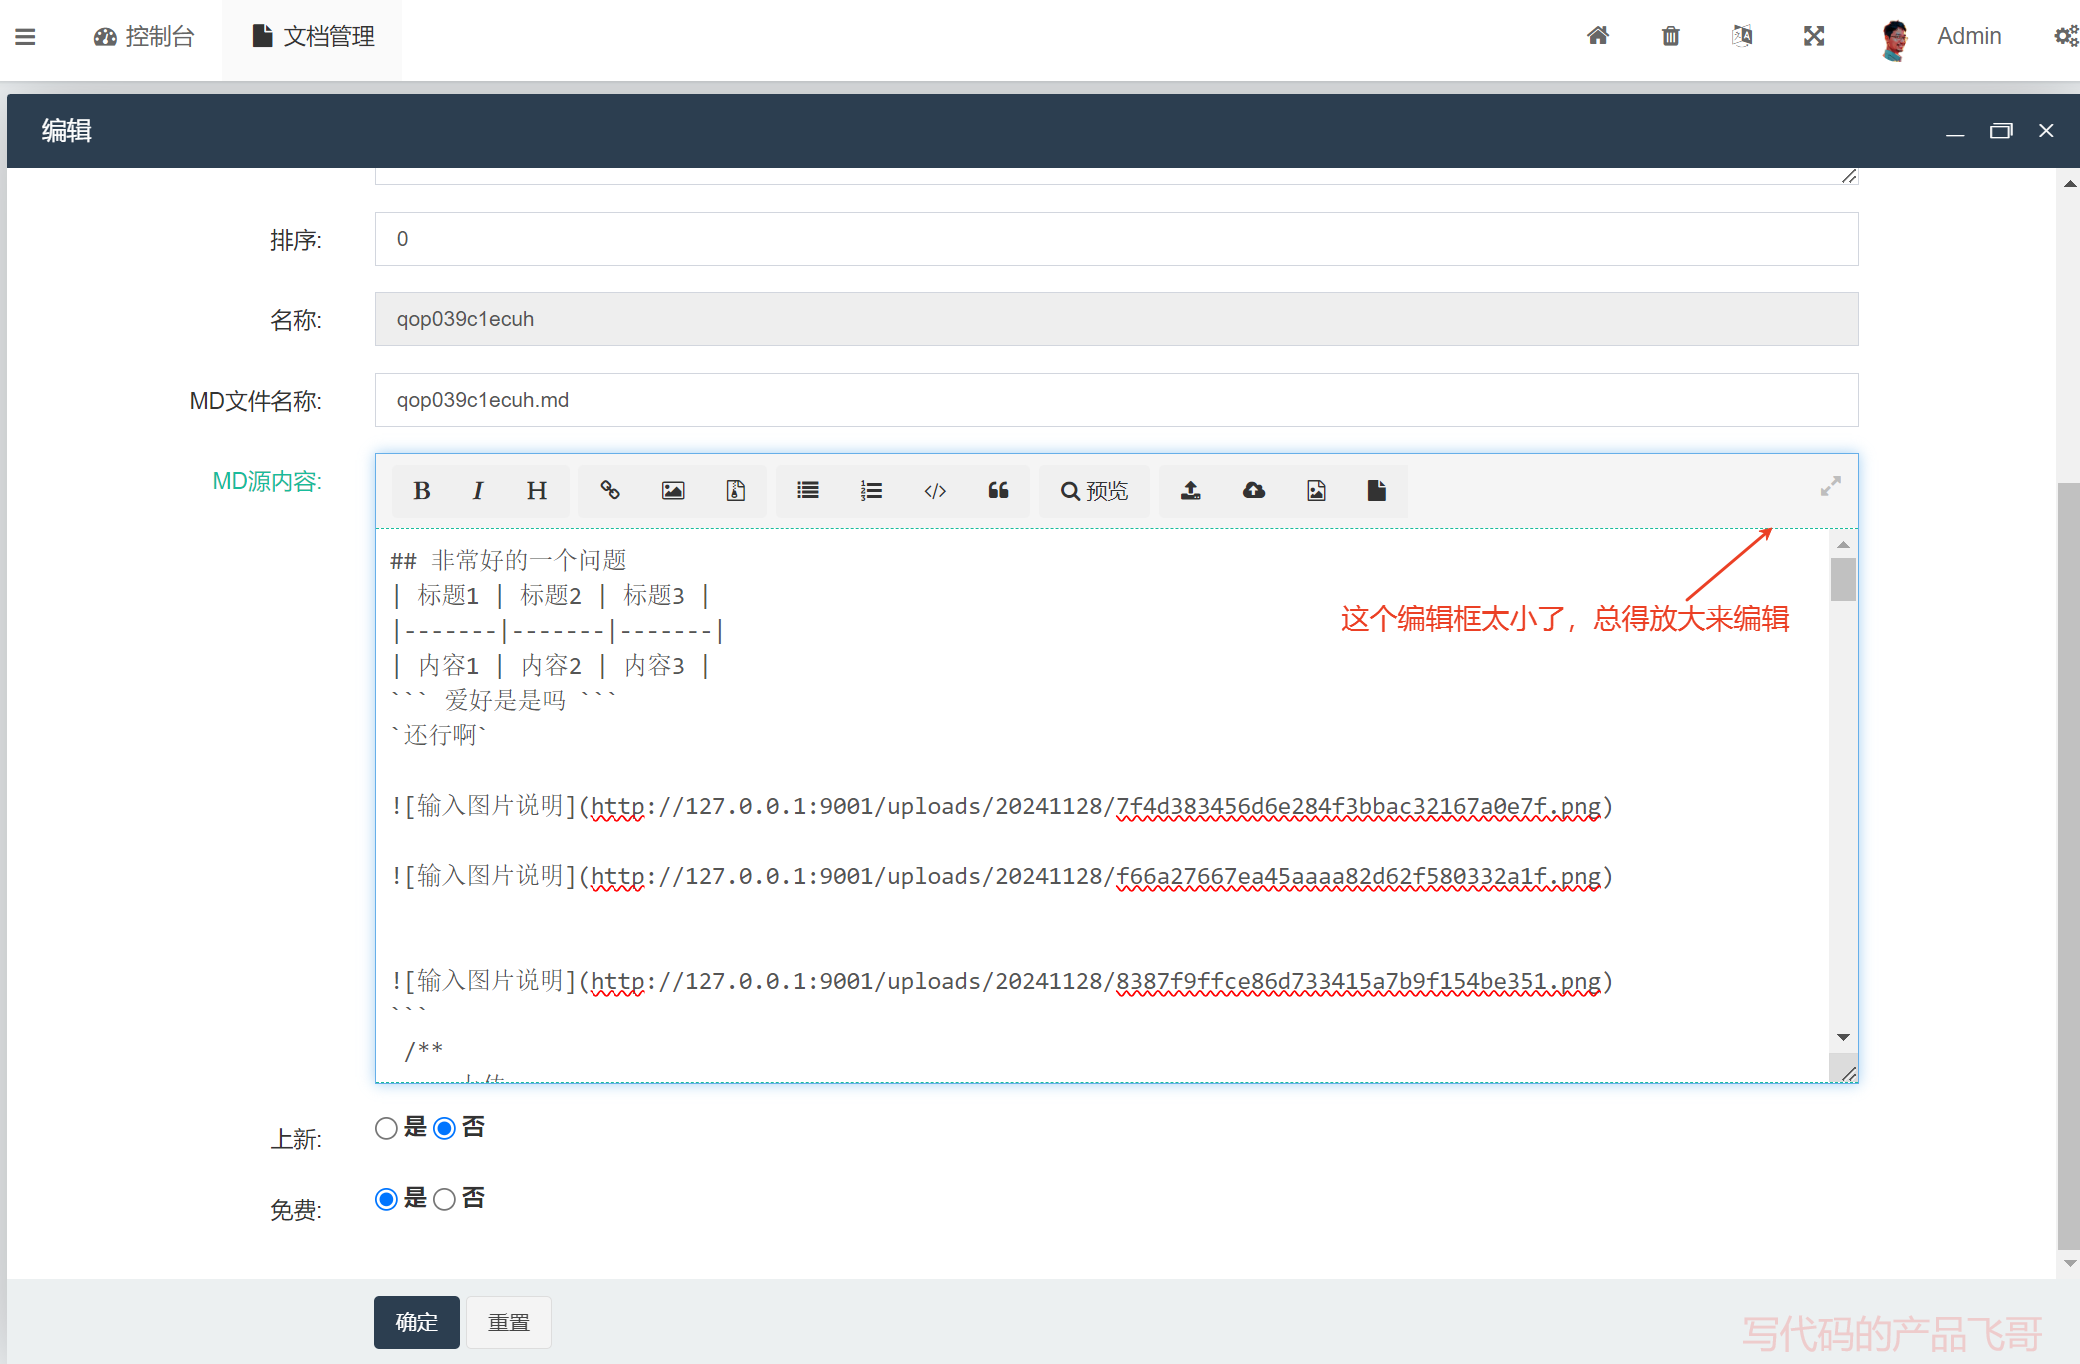2080x1364 pixels.
Task: Switch to the 文档管理 tab
Action: tap(313, 37)
